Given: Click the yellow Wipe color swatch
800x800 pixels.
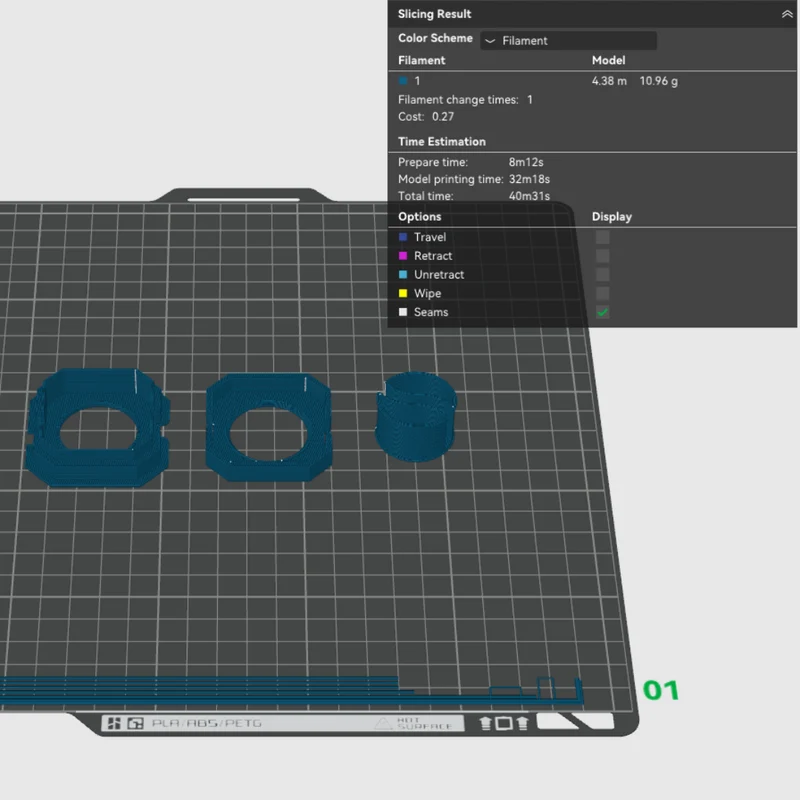Looking at the screenshot, I should click(x=403, y=293).
